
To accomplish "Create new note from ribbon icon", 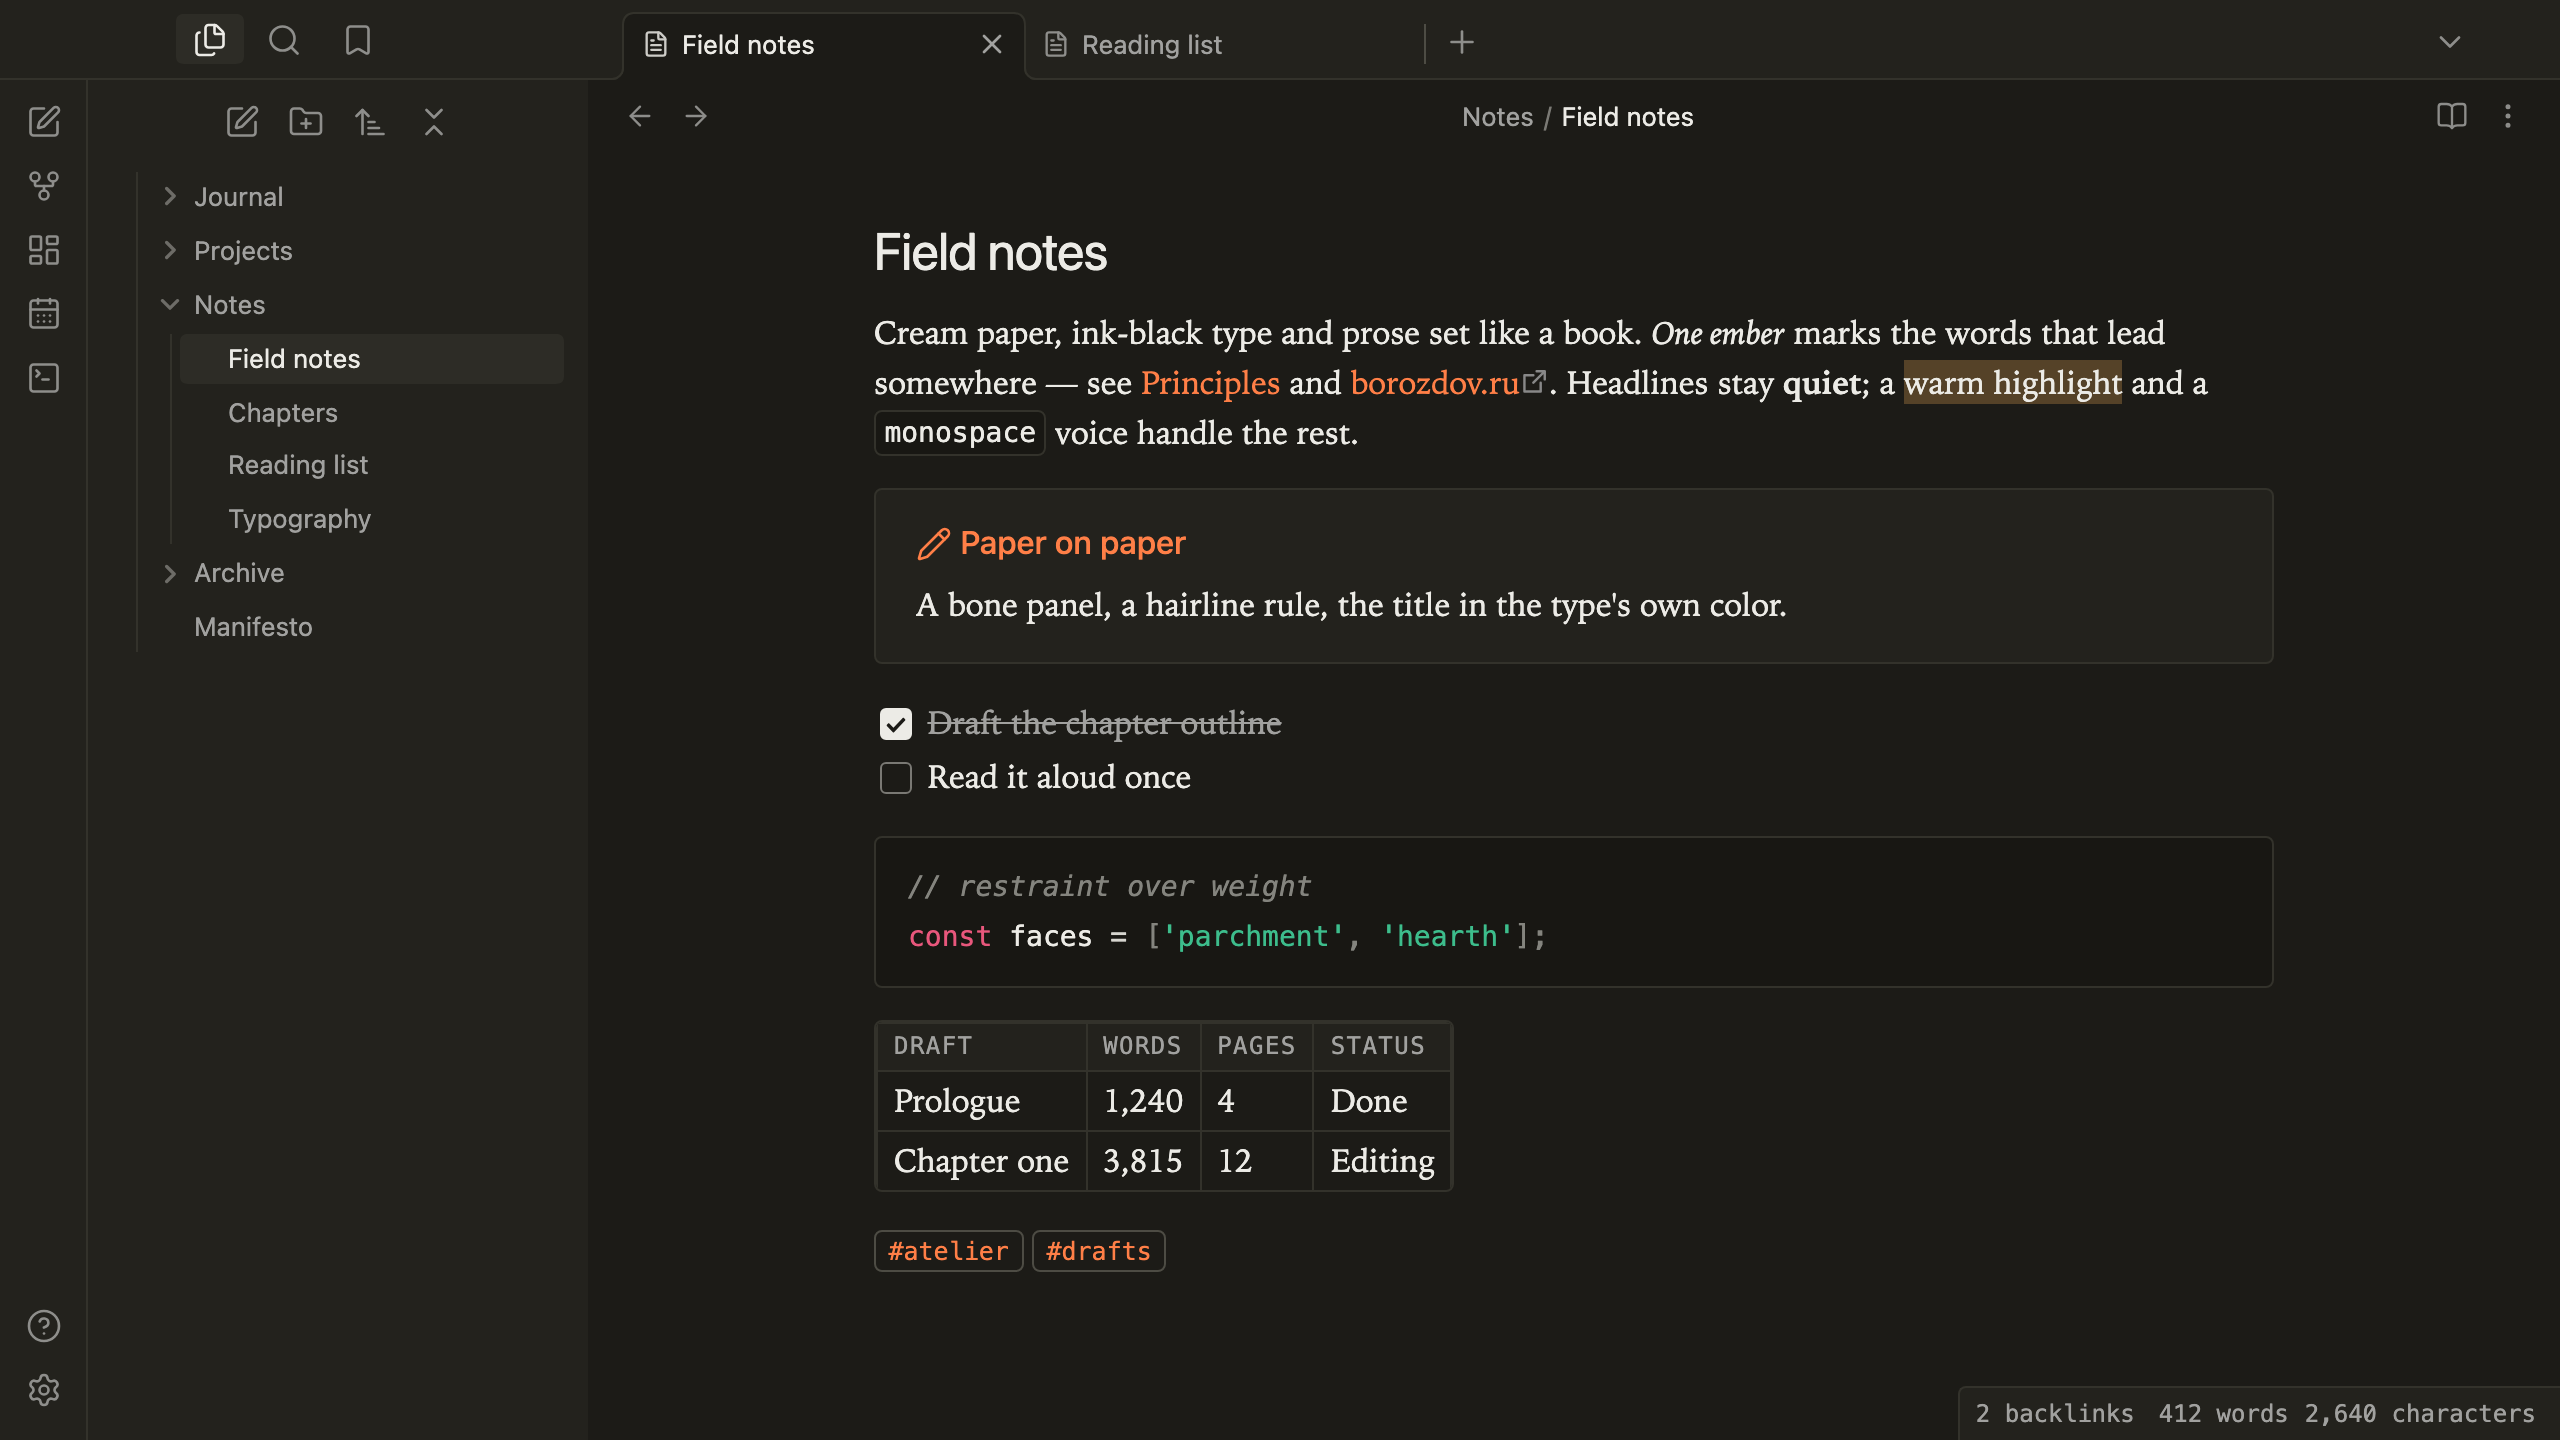I will point(44,122).
